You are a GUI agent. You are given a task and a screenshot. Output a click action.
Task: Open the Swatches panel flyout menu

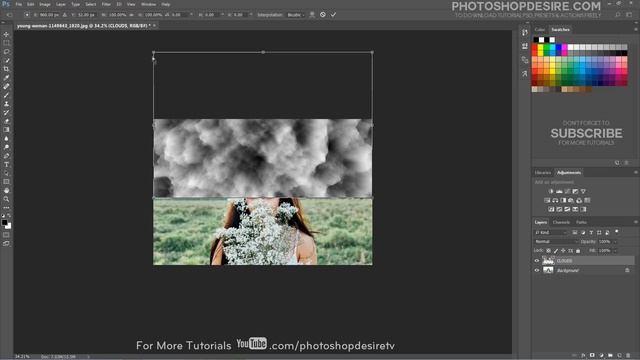coord(636,29)
